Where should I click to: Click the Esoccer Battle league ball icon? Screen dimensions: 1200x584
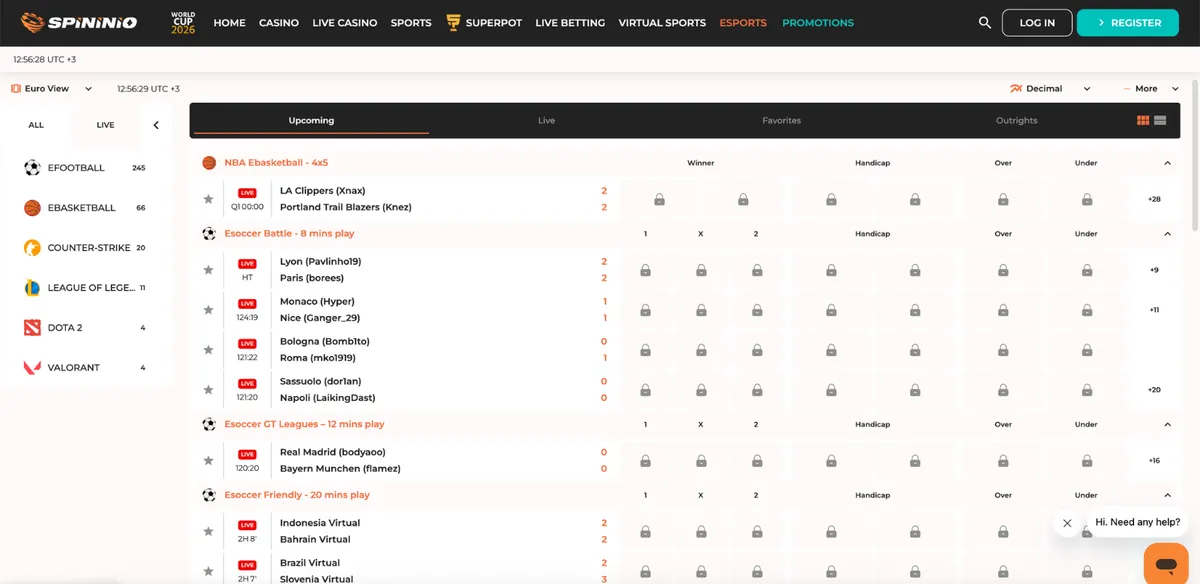pos(209,233)
